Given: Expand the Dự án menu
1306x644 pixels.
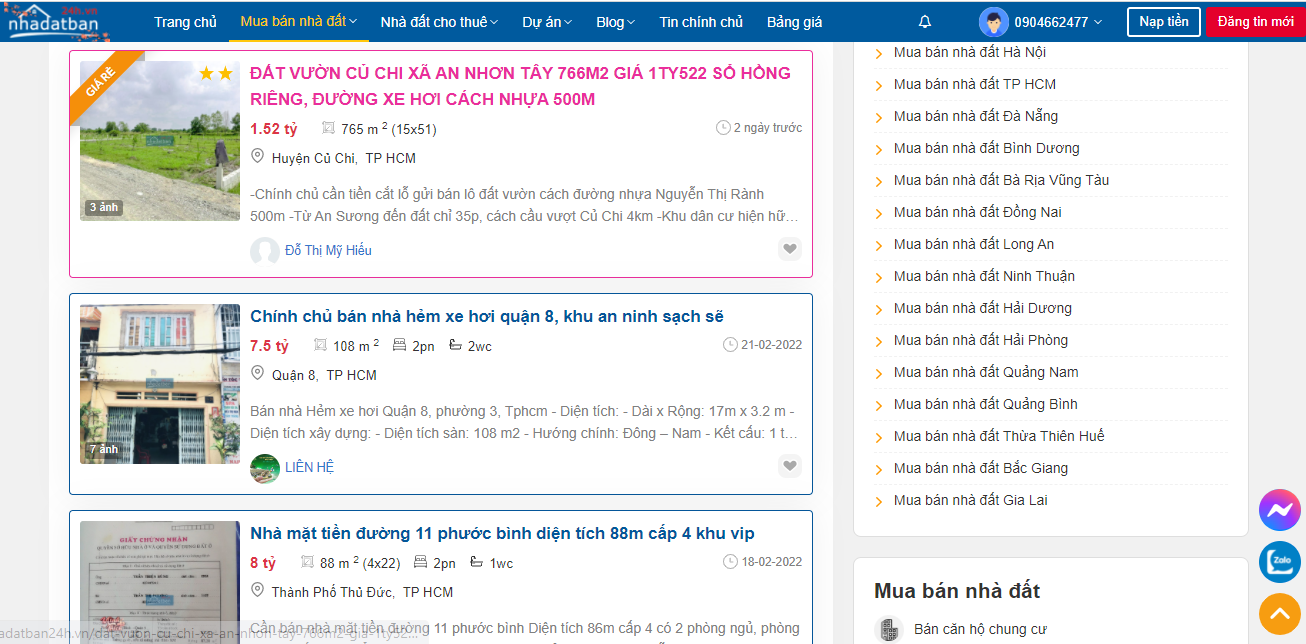Looking at the screenshot, I should (548, 22).
